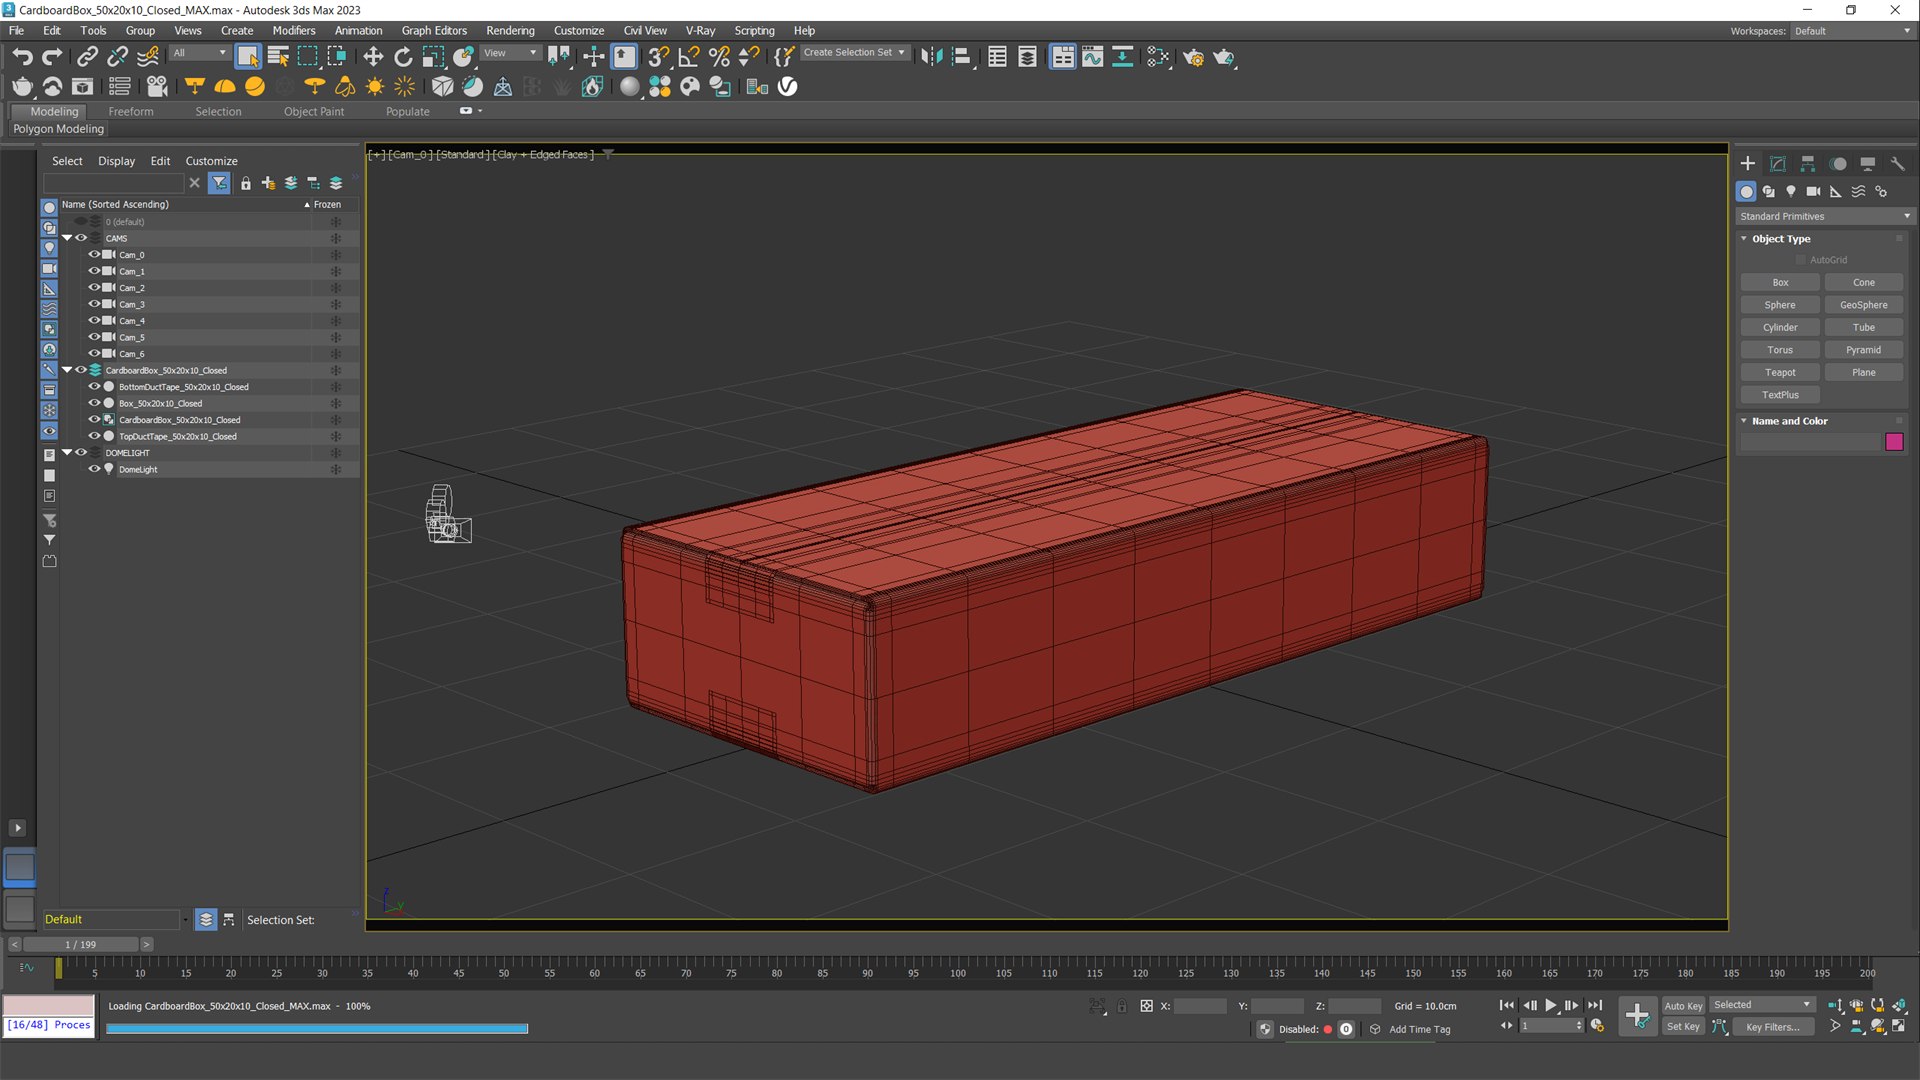Toggle the Auto Key button
Viewport: 1920px width, 1080px height.
point(1683,1006)
